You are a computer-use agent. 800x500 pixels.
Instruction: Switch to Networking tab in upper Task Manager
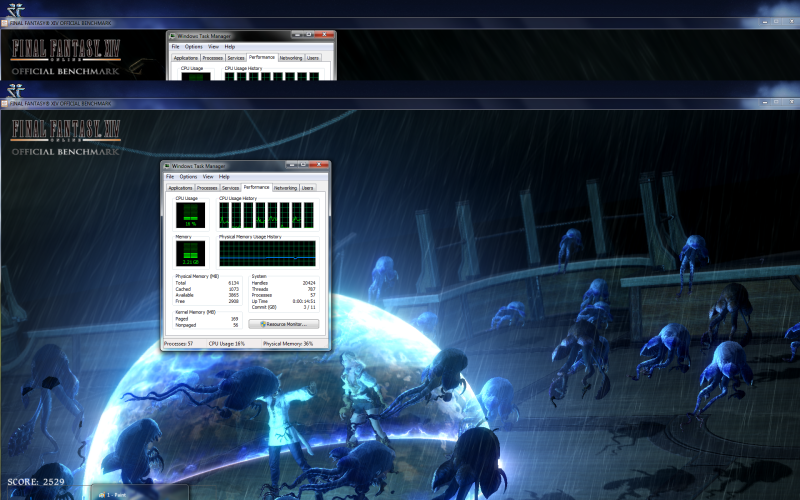291,58
